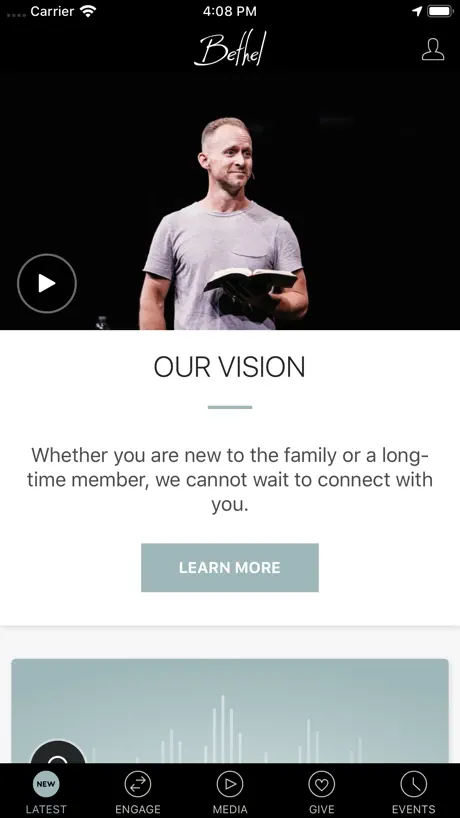Tap the vision description paragraph
460x818 pixels.
(230, 479)
